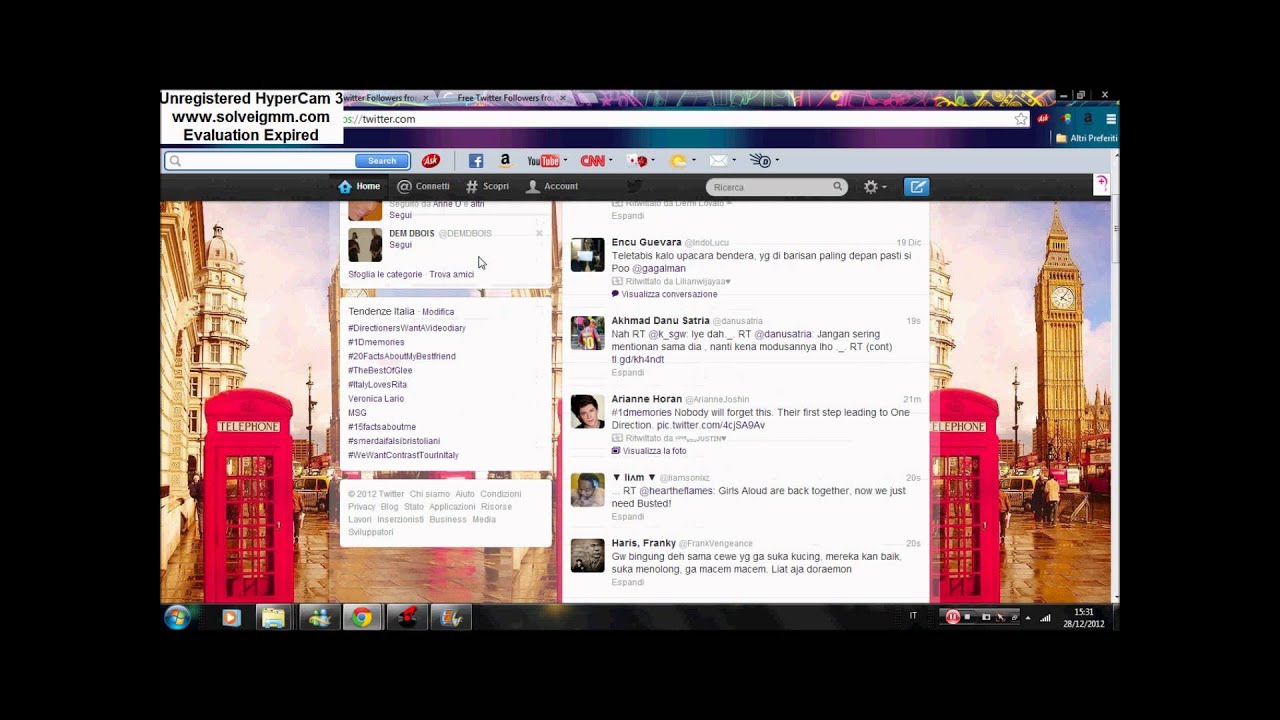Expand the mail envelope toolbar dropdown
This screenshot has width=1280, height=720.
pyautogui.click(x=734, y=161)
